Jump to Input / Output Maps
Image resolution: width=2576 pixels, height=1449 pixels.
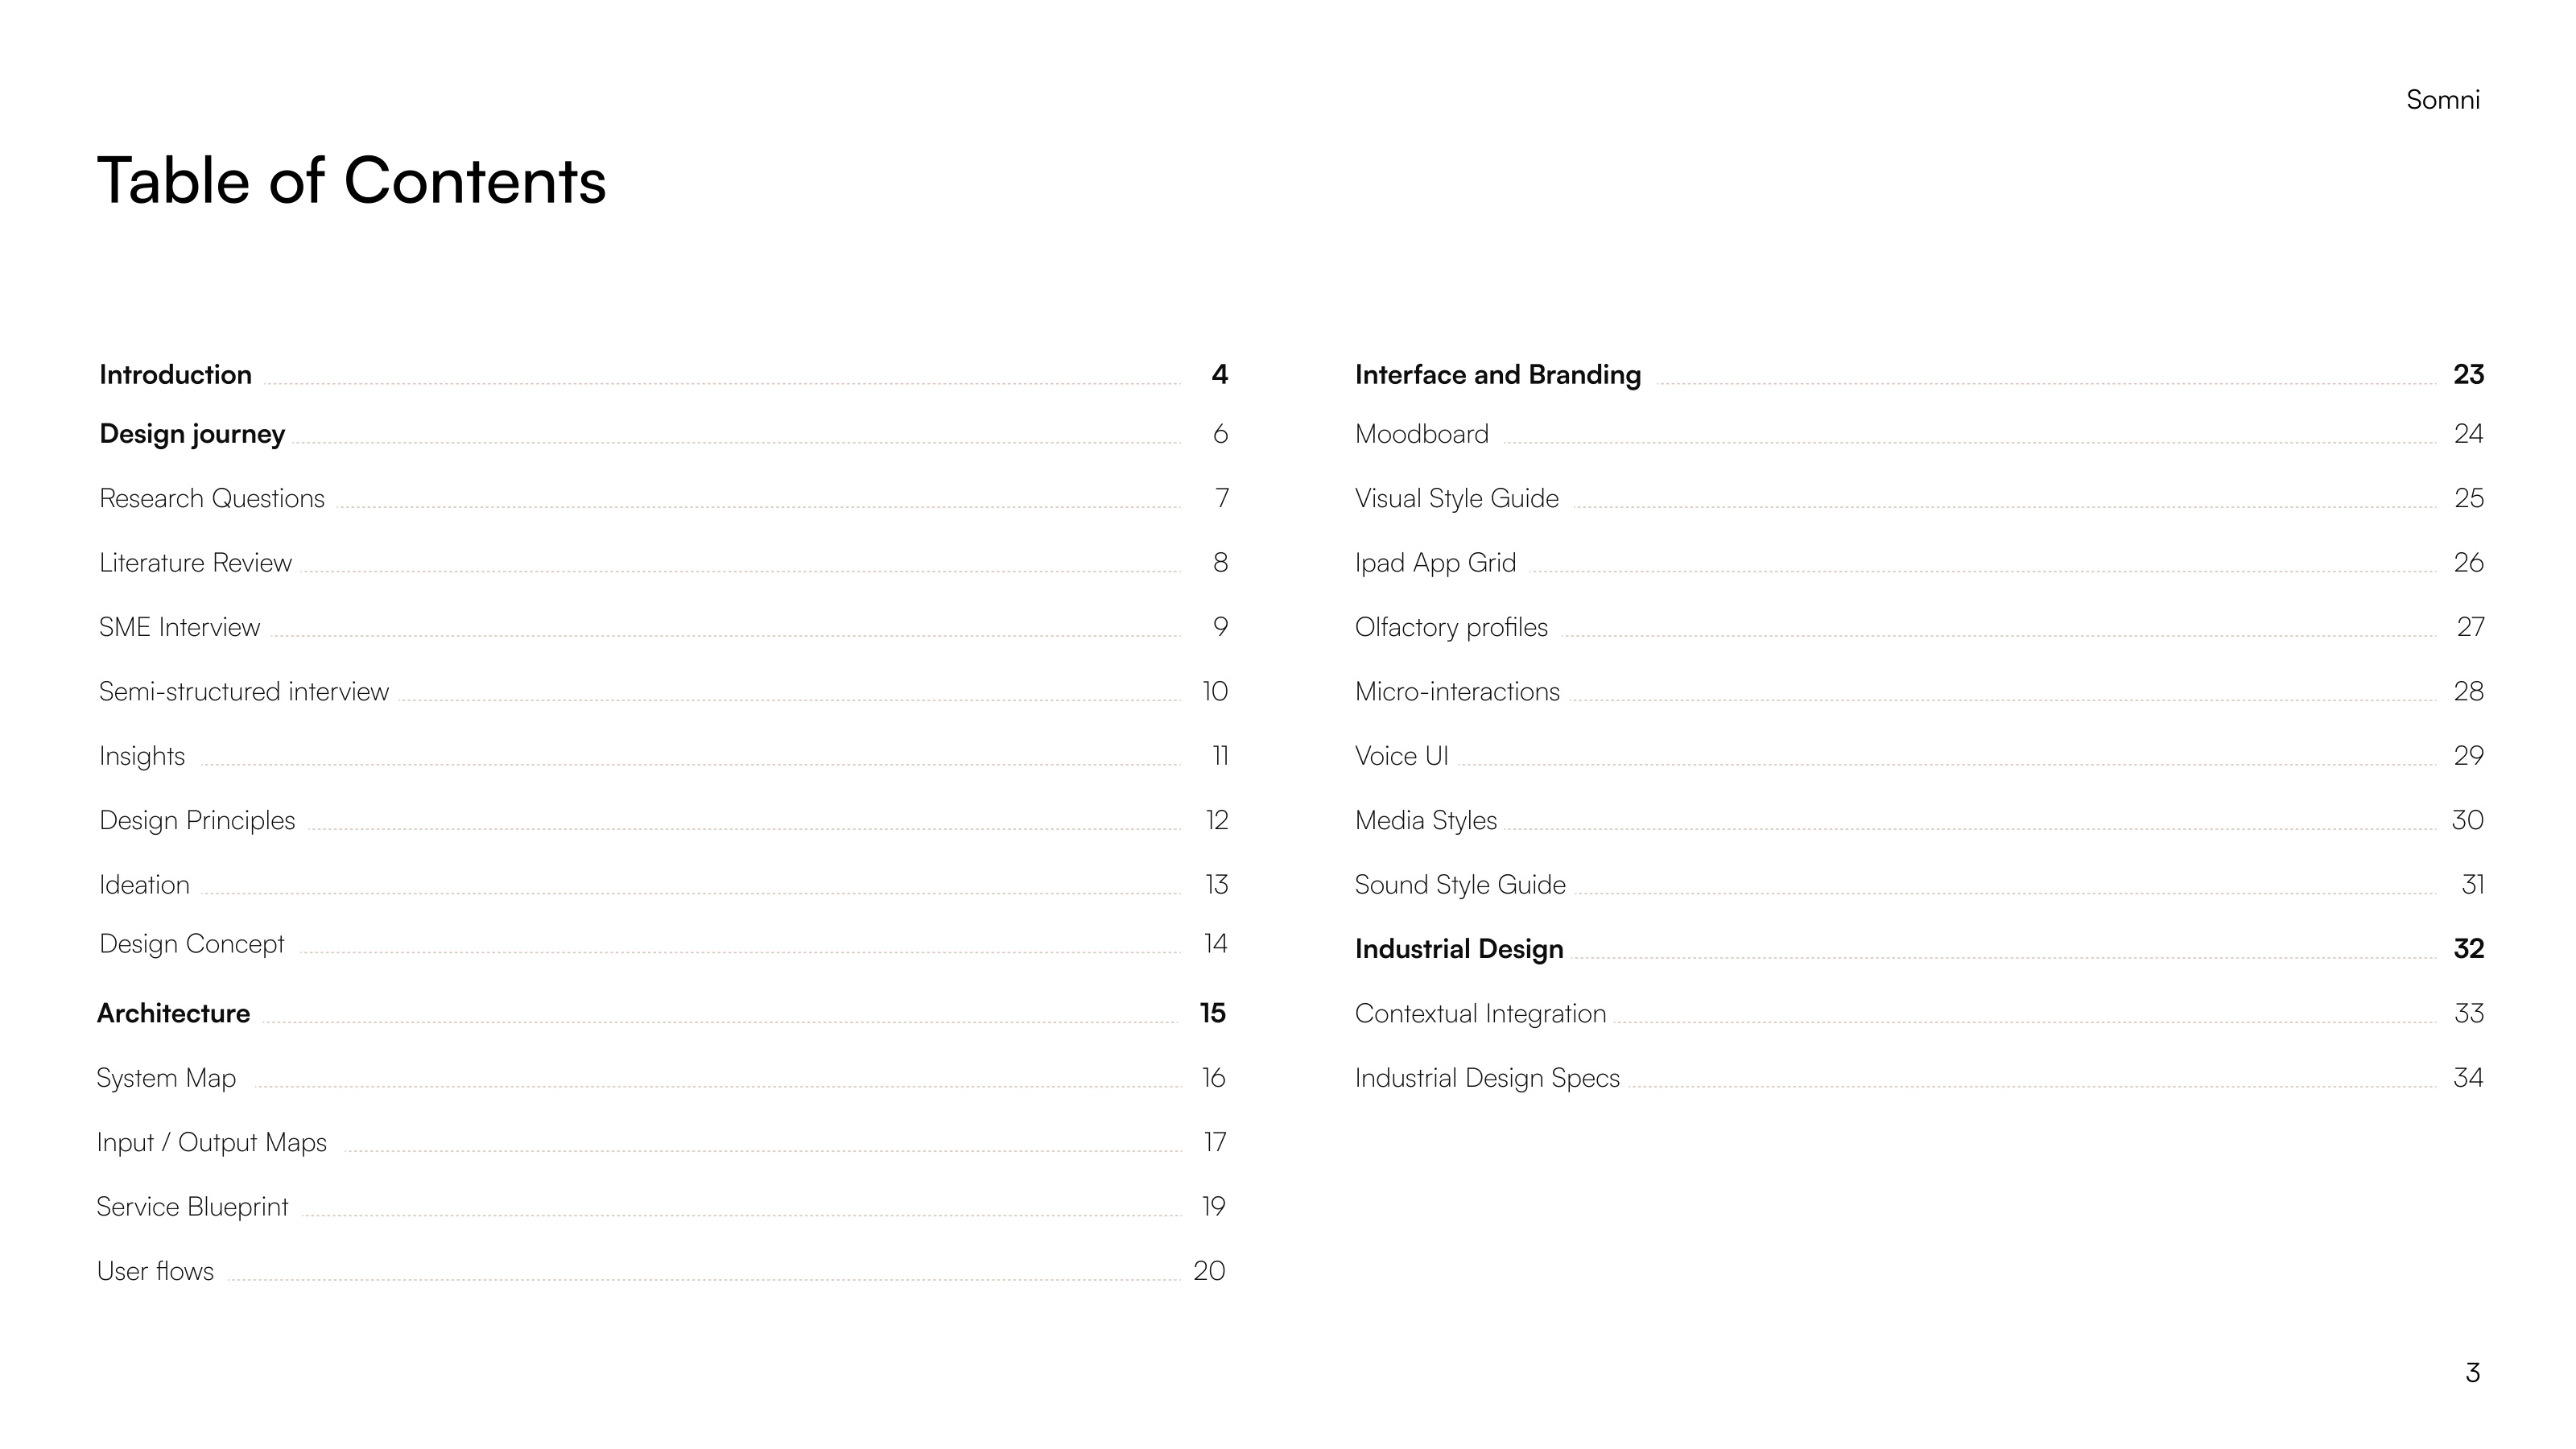coord(212,1143)
